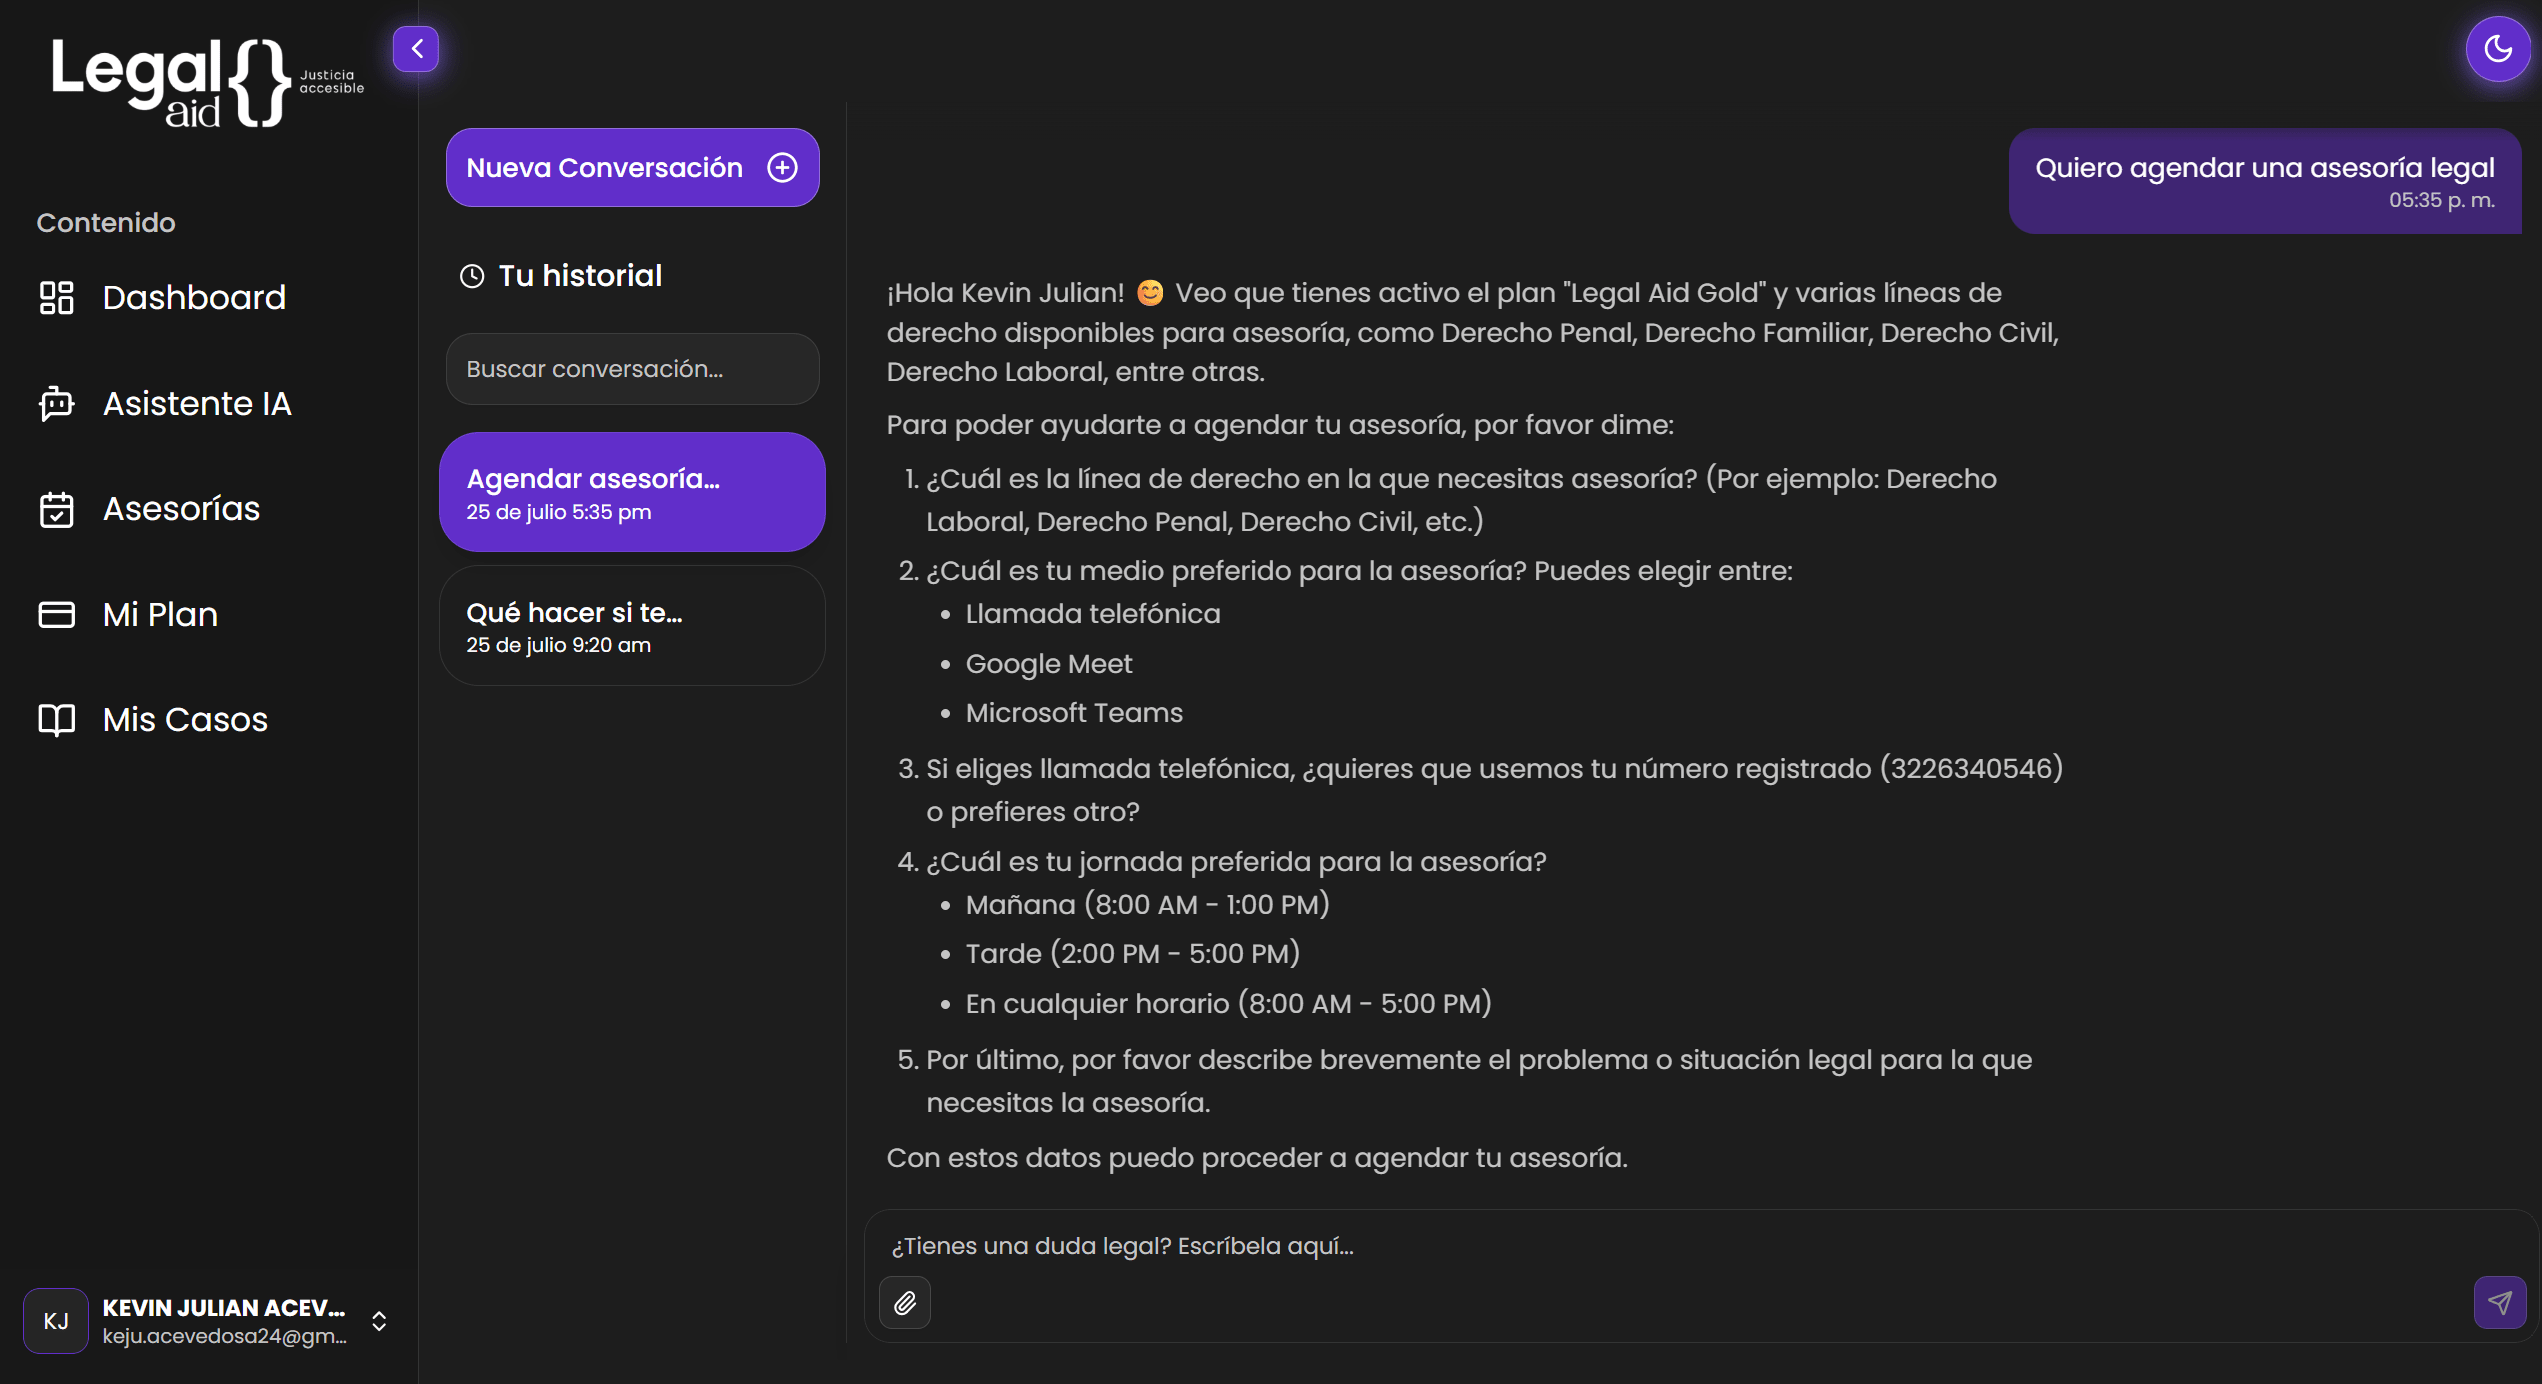
Task: Click the Mis Casos book icon
Action: 56,720
